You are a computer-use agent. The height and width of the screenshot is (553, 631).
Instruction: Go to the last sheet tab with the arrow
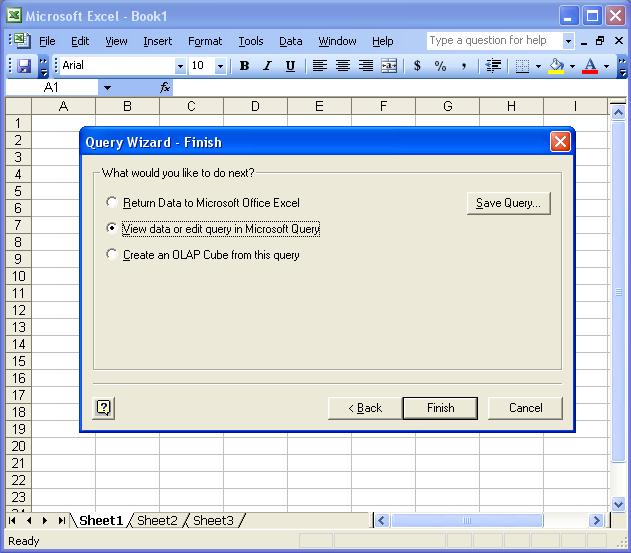pos(61,520)
